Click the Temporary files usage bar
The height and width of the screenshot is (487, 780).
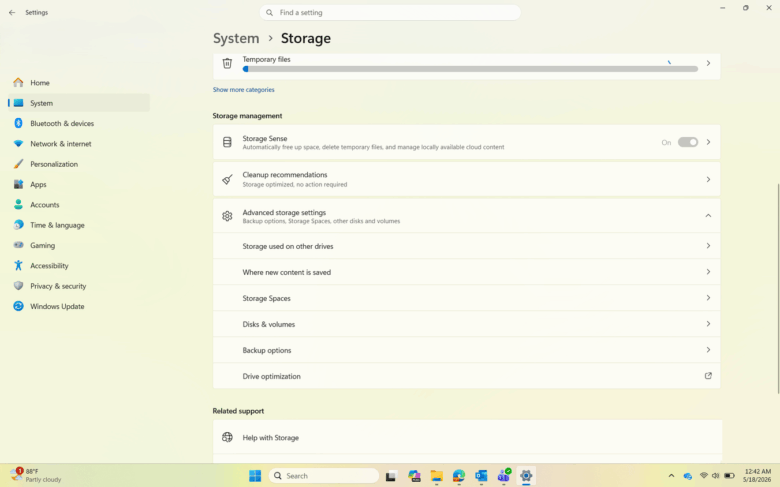(470, 69)
